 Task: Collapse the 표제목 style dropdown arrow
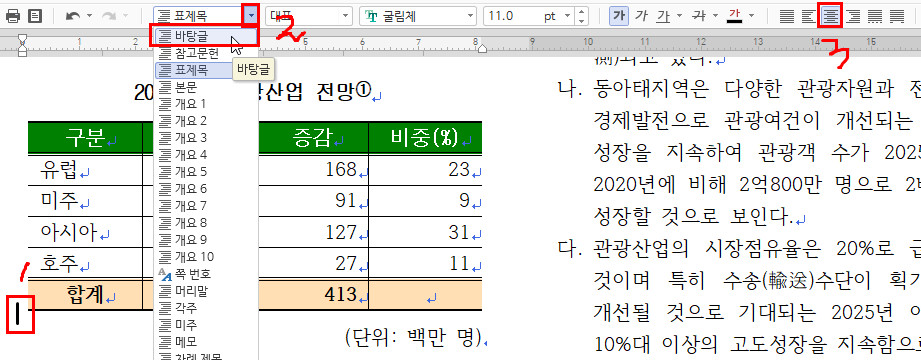[251, 16]
